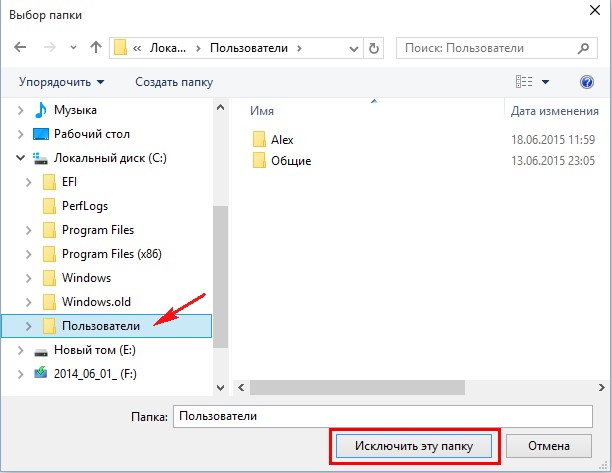Select the Windows.old folder

(x=96, y=302)
